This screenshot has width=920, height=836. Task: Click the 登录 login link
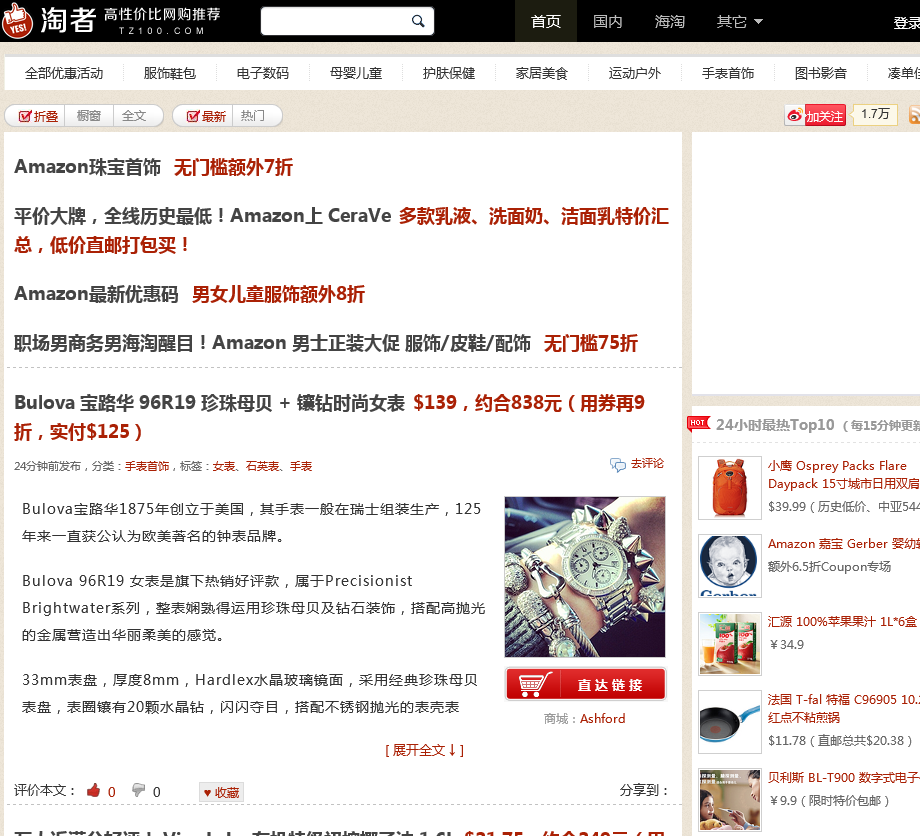(907, 23)
